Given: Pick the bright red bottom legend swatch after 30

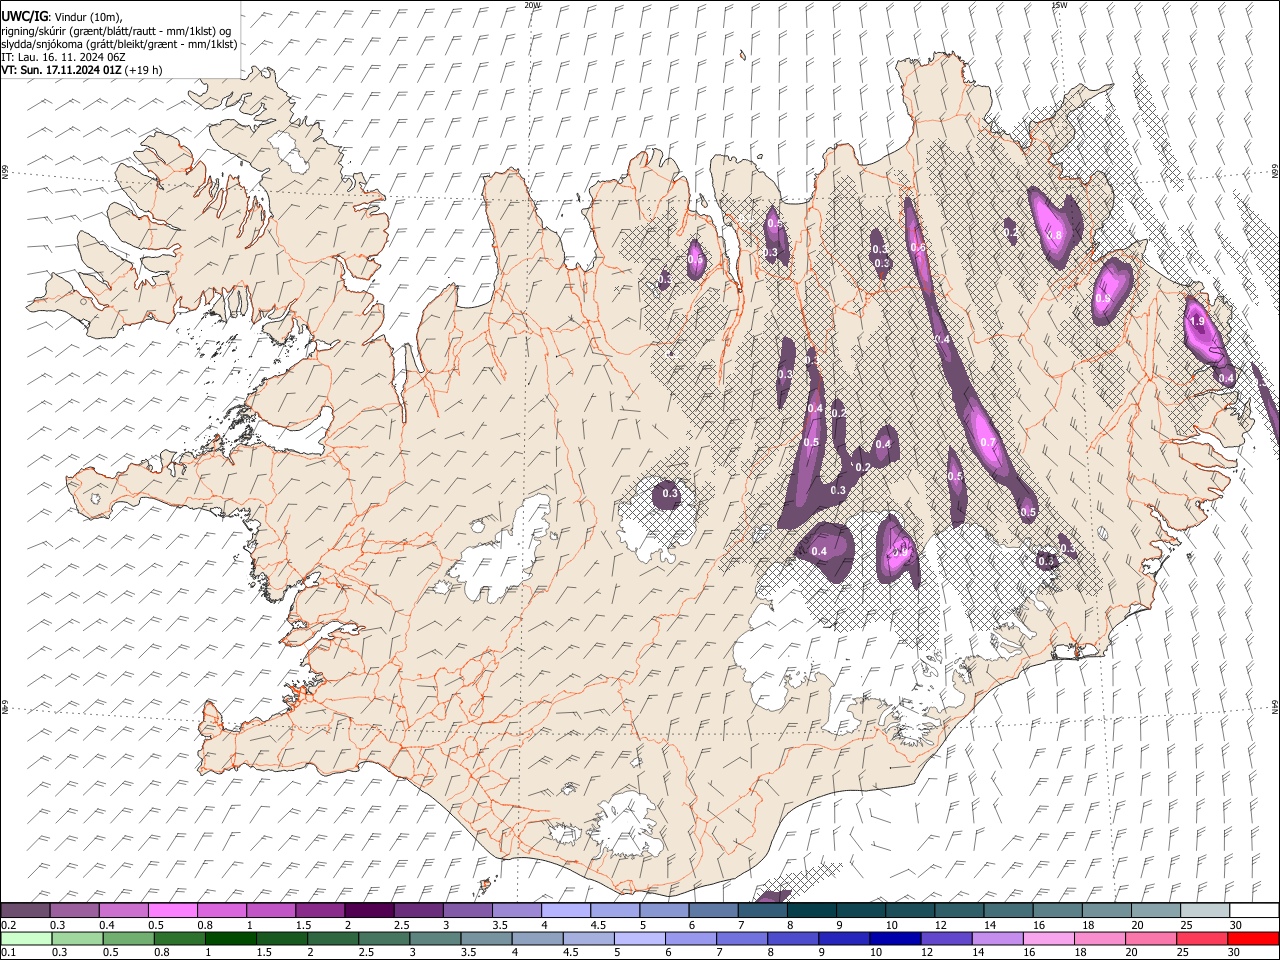Looking at the screenshot, I should click(x=1253, y=938).
